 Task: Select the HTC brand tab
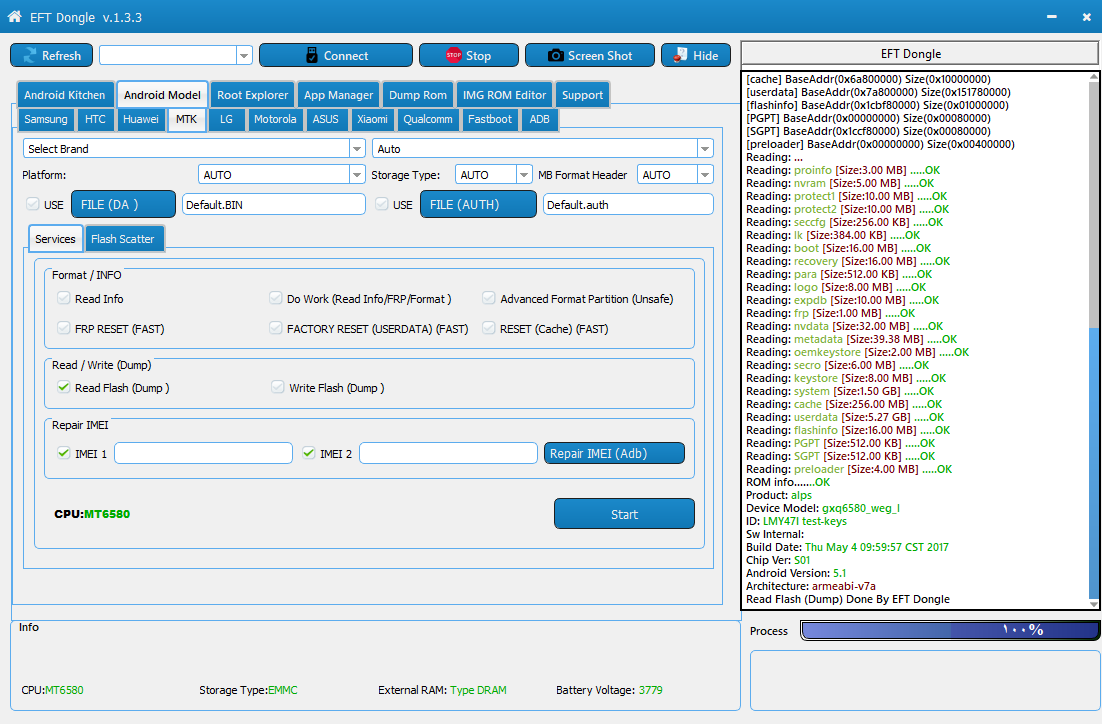tap(95, 119)
